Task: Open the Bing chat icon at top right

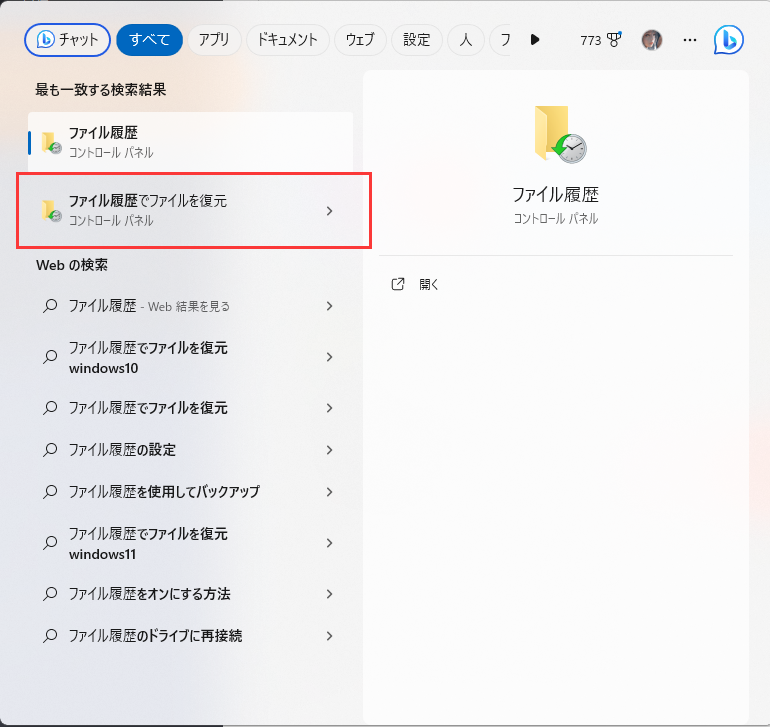Action: pyautogui.click(x=728, y=40)
